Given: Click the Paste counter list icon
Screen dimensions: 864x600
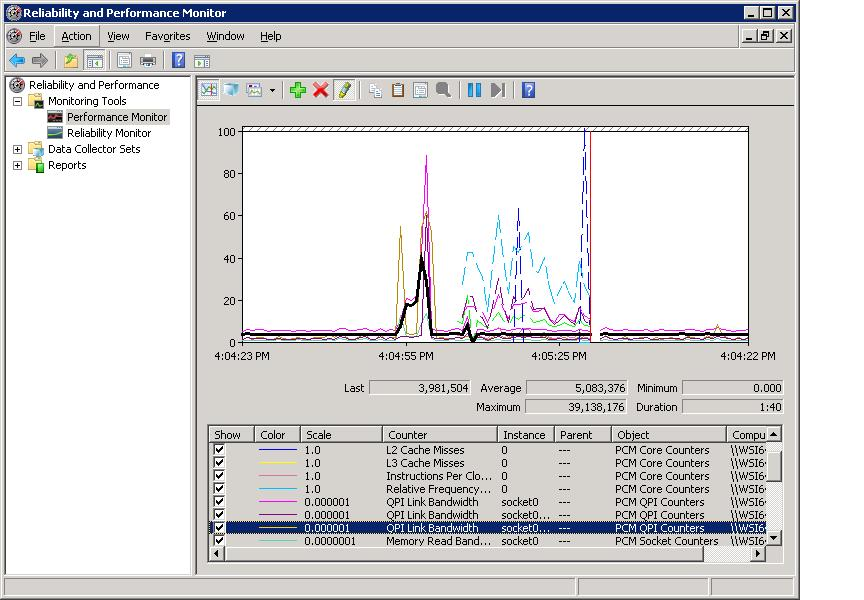Looking at the screenshot, I should pyautogui.click(x=398, y=90).
